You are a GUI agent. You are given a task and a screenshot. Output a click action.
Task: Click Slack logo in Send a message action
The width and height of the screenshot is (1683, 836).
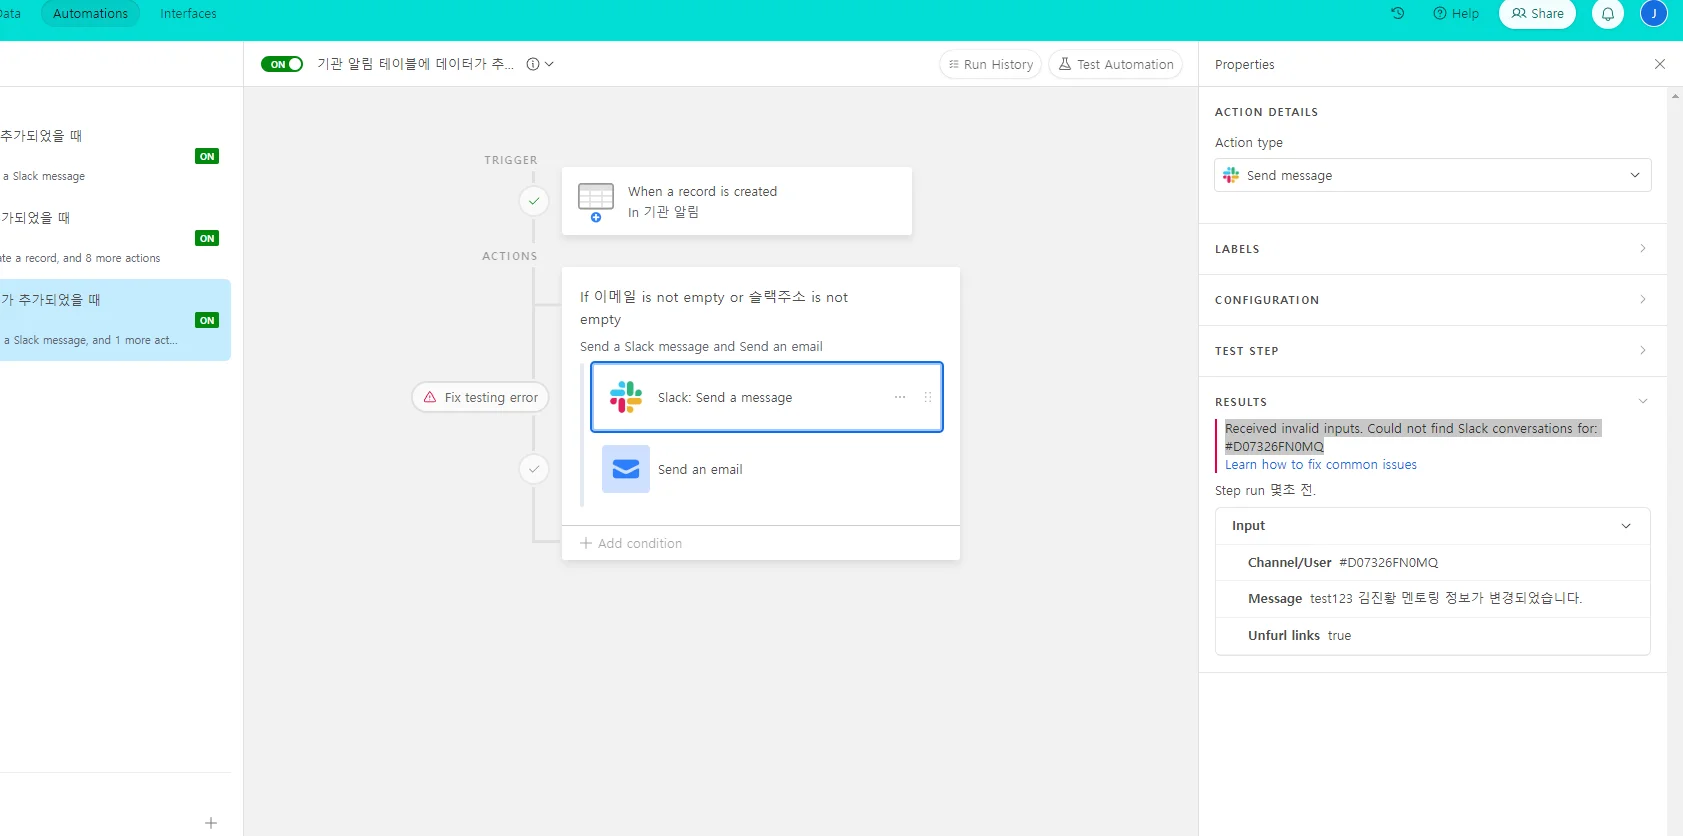(626, 397)
